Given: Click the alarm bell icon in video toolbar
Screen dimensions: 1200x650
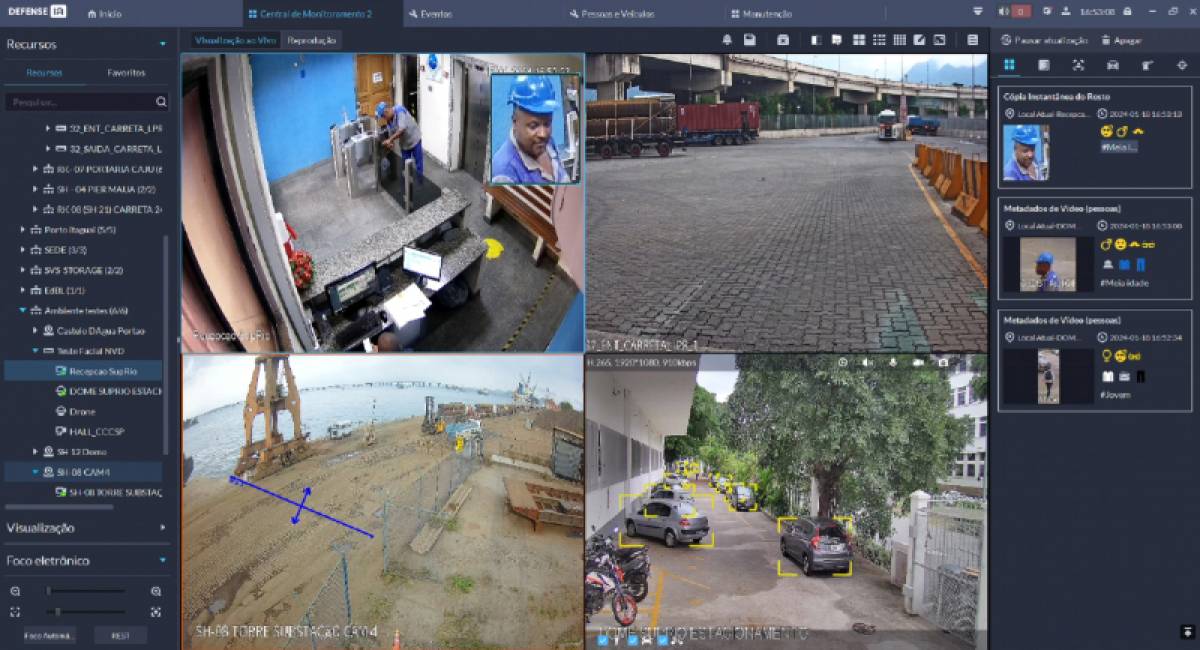Looking at the screenshot, I should coord(727,40).
